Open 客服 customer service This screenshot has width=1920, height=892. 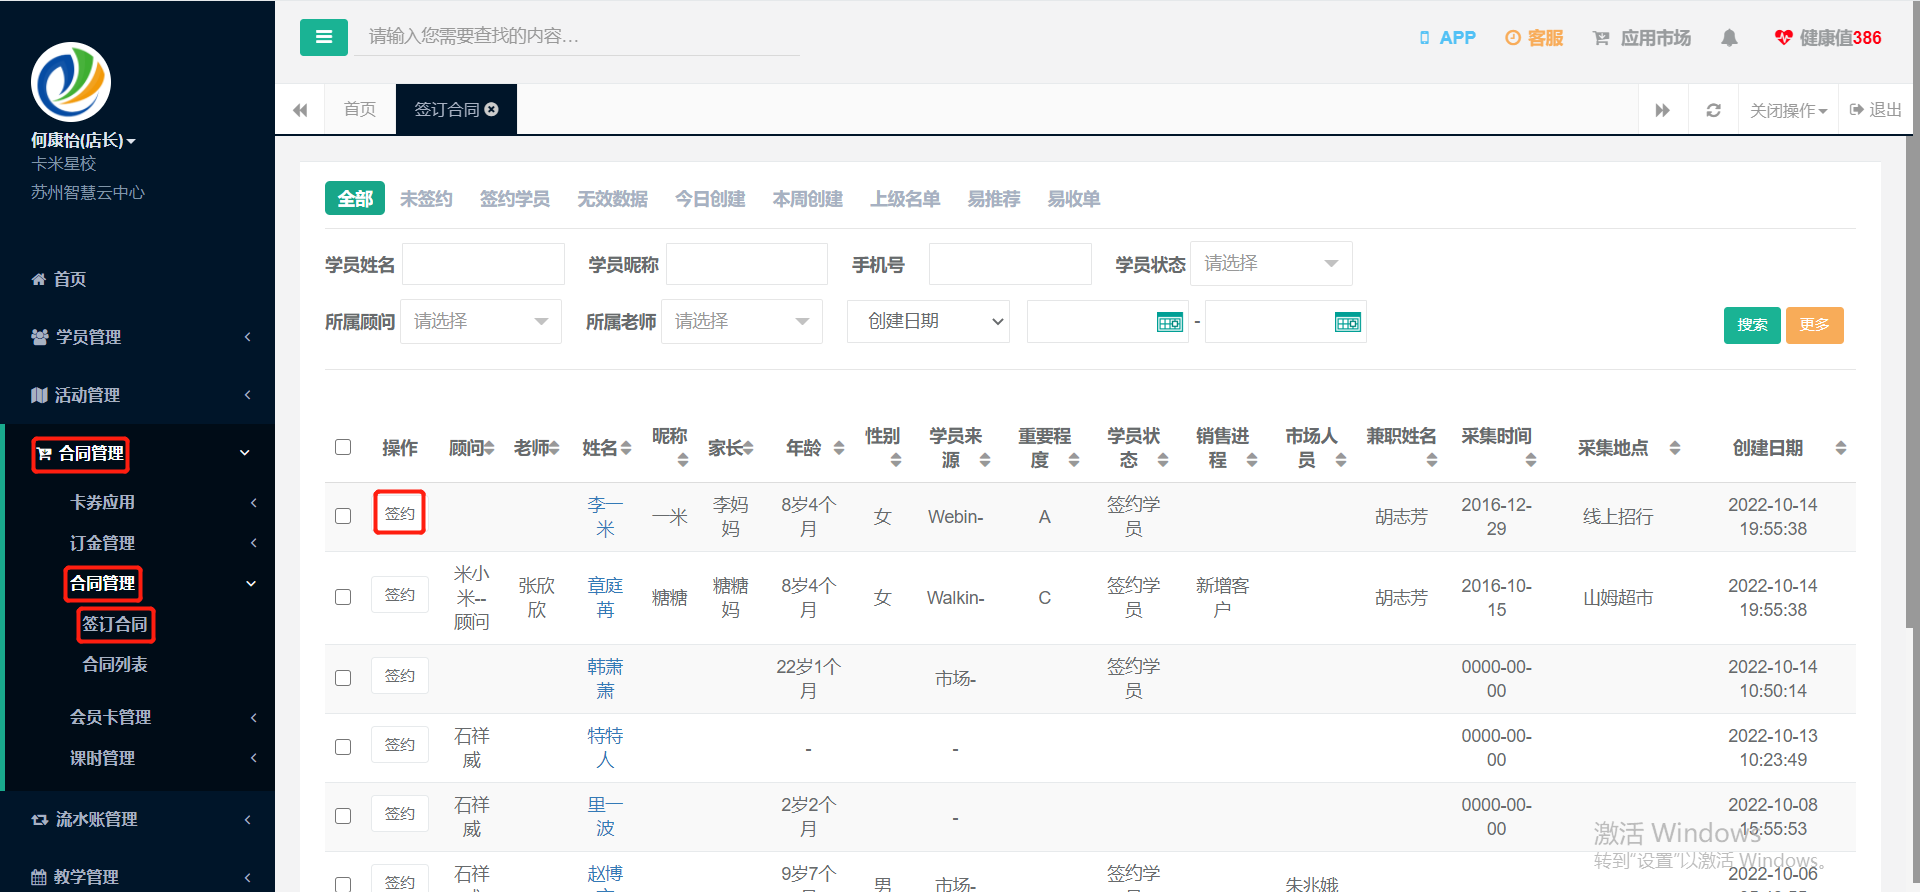coord(1534,38)
